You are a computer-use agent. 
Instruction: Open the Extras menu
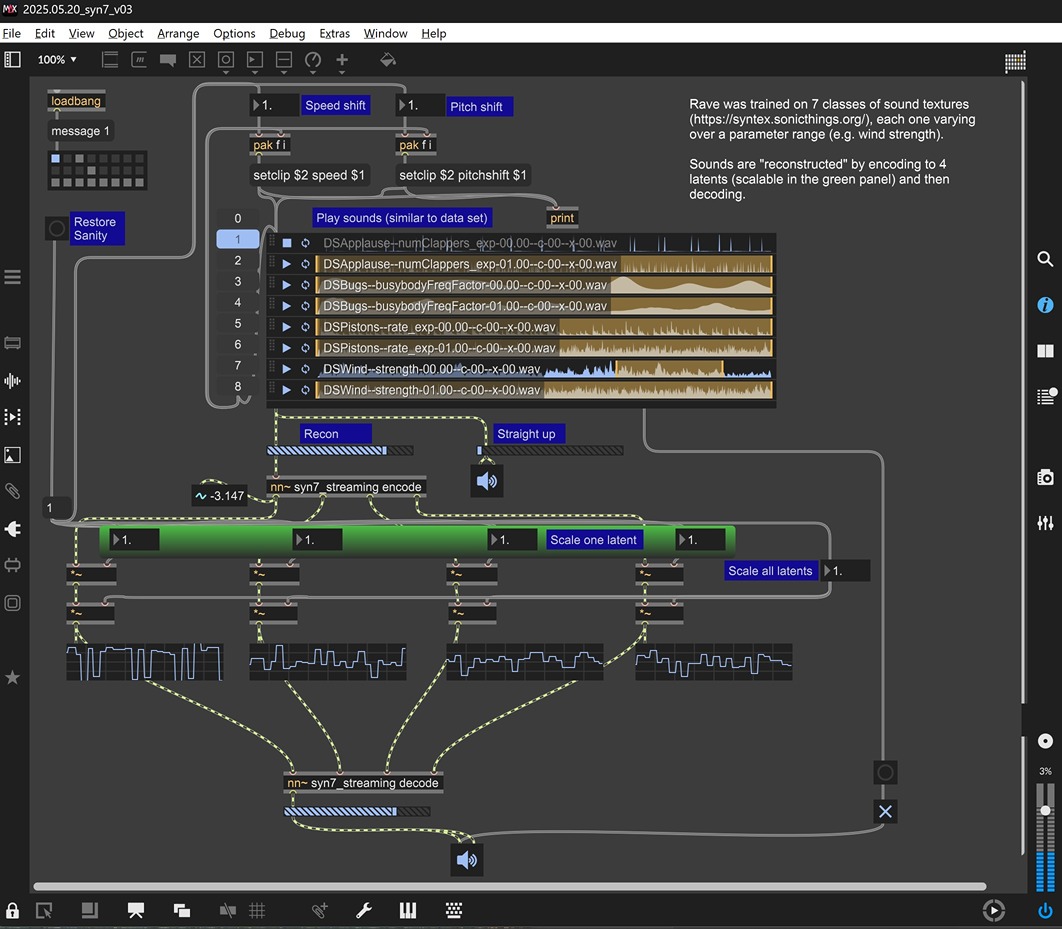click(334, 33)
